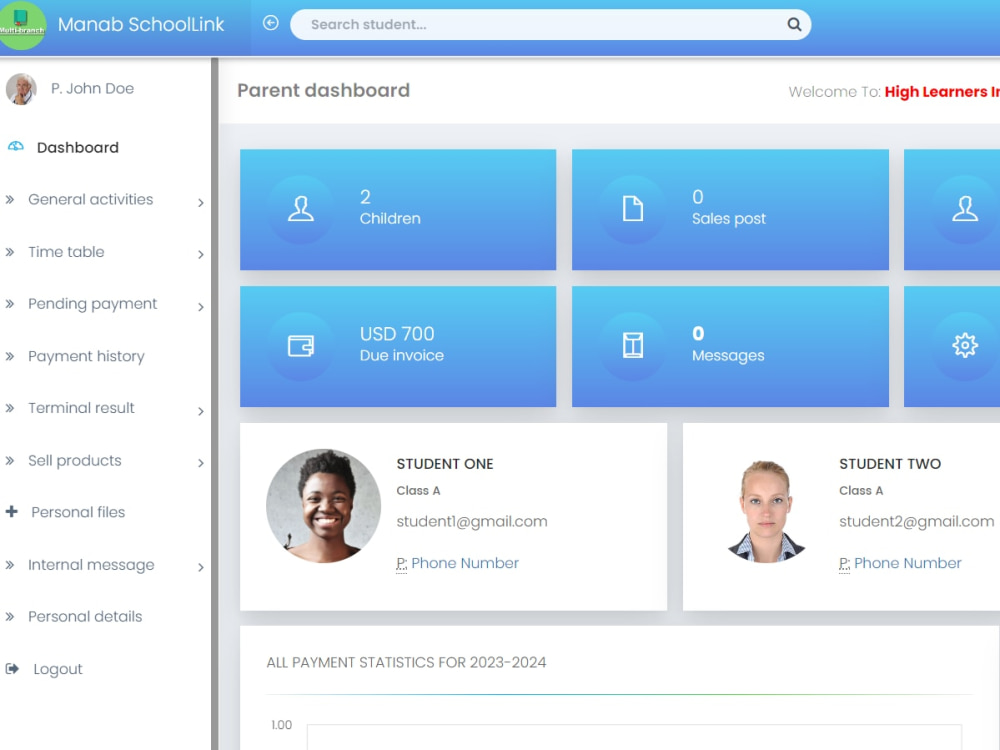Click double-chevron icon beside Terminal result
Image resolution: width=1000 pixels, height=750 pixels.
point(10,408)
